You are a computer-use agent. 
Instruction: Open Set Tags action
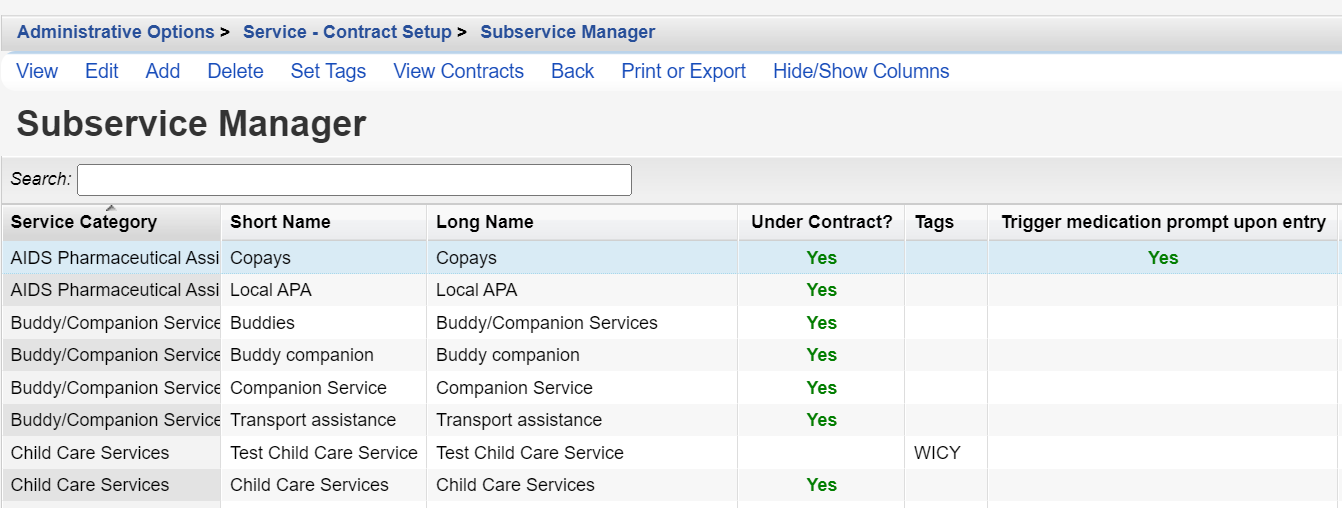point(328,71)
